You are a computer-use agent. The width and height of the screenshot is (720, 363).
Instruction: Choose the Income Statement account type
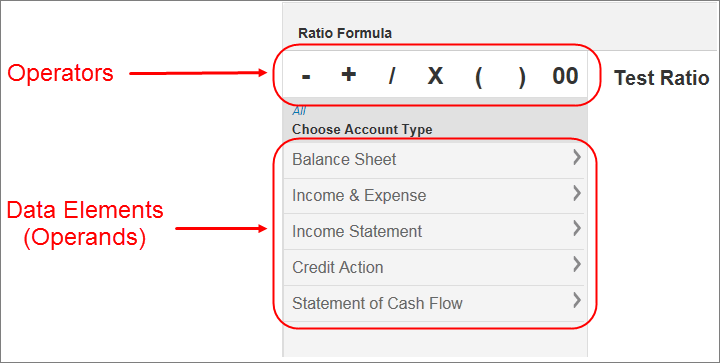tap(434, 232)
